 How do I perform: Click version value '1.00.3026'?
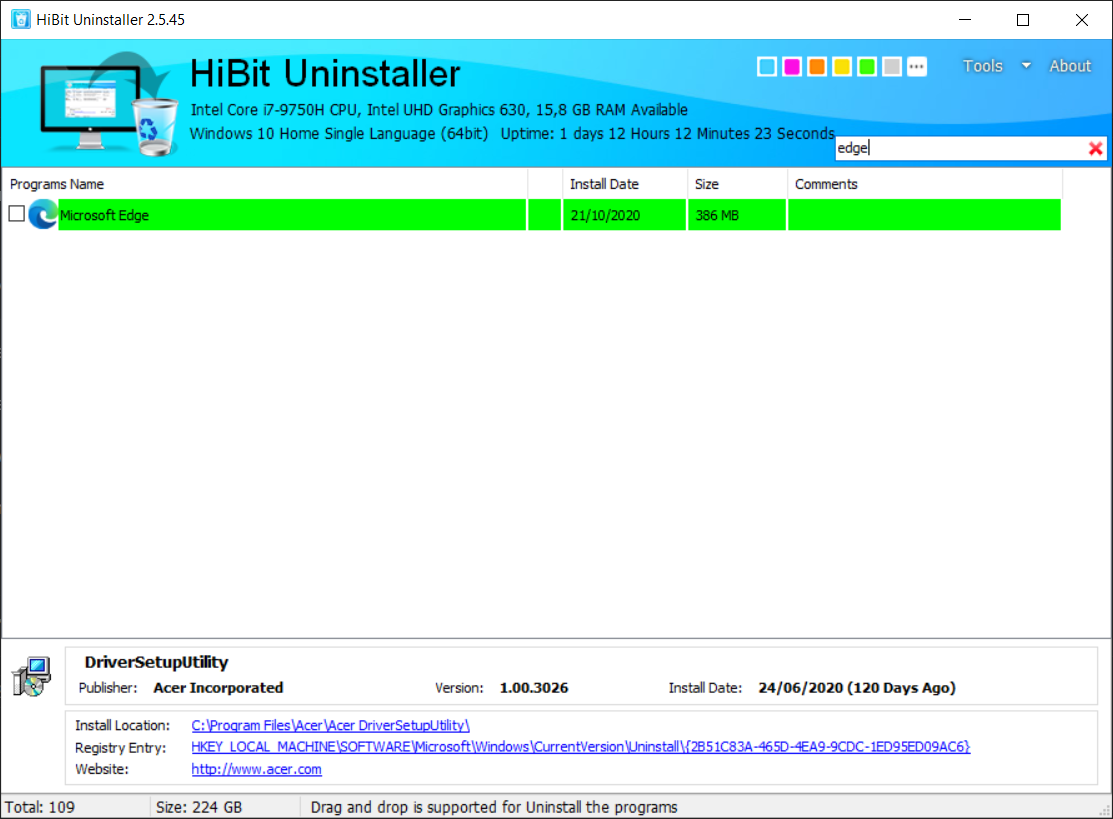(534, 688)
